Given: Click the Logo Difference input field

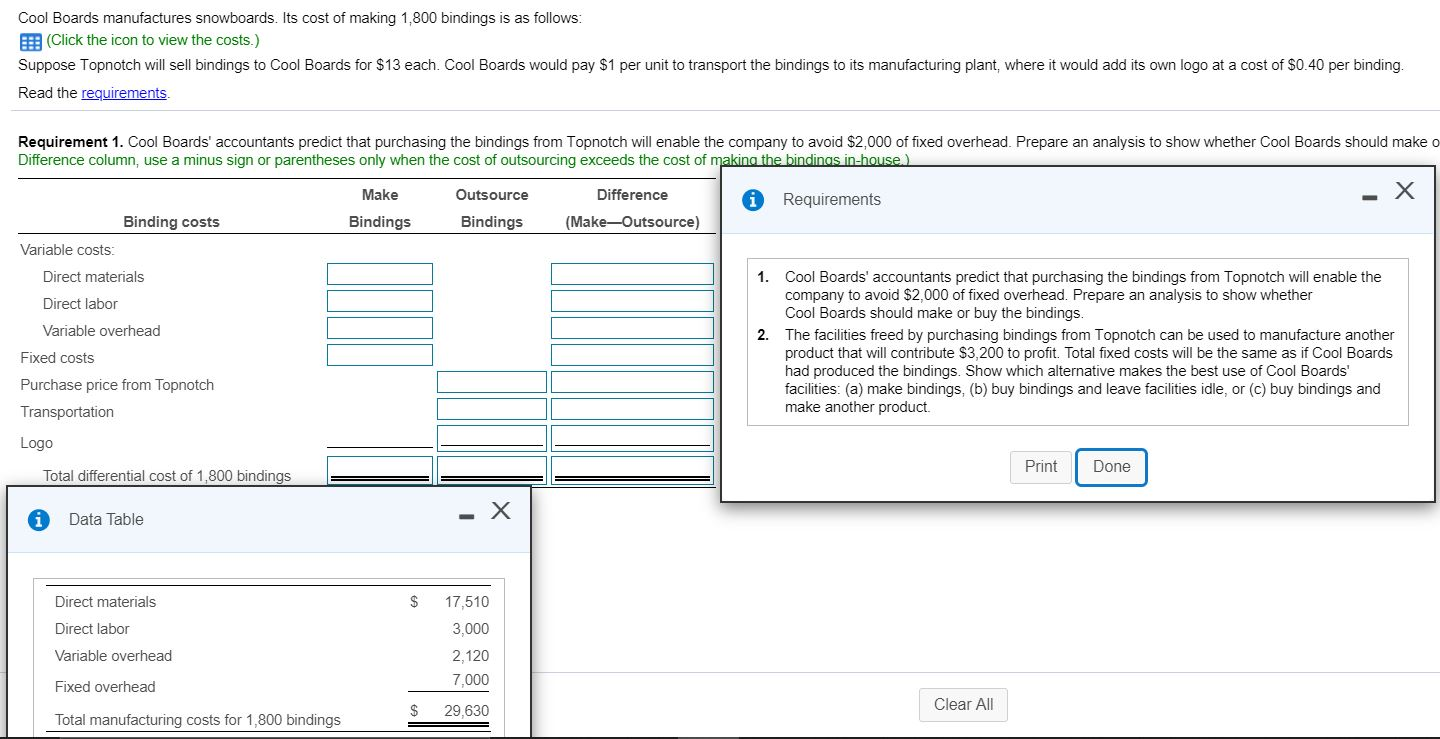Looking at the screenshot, I should [x=632, y=435].
